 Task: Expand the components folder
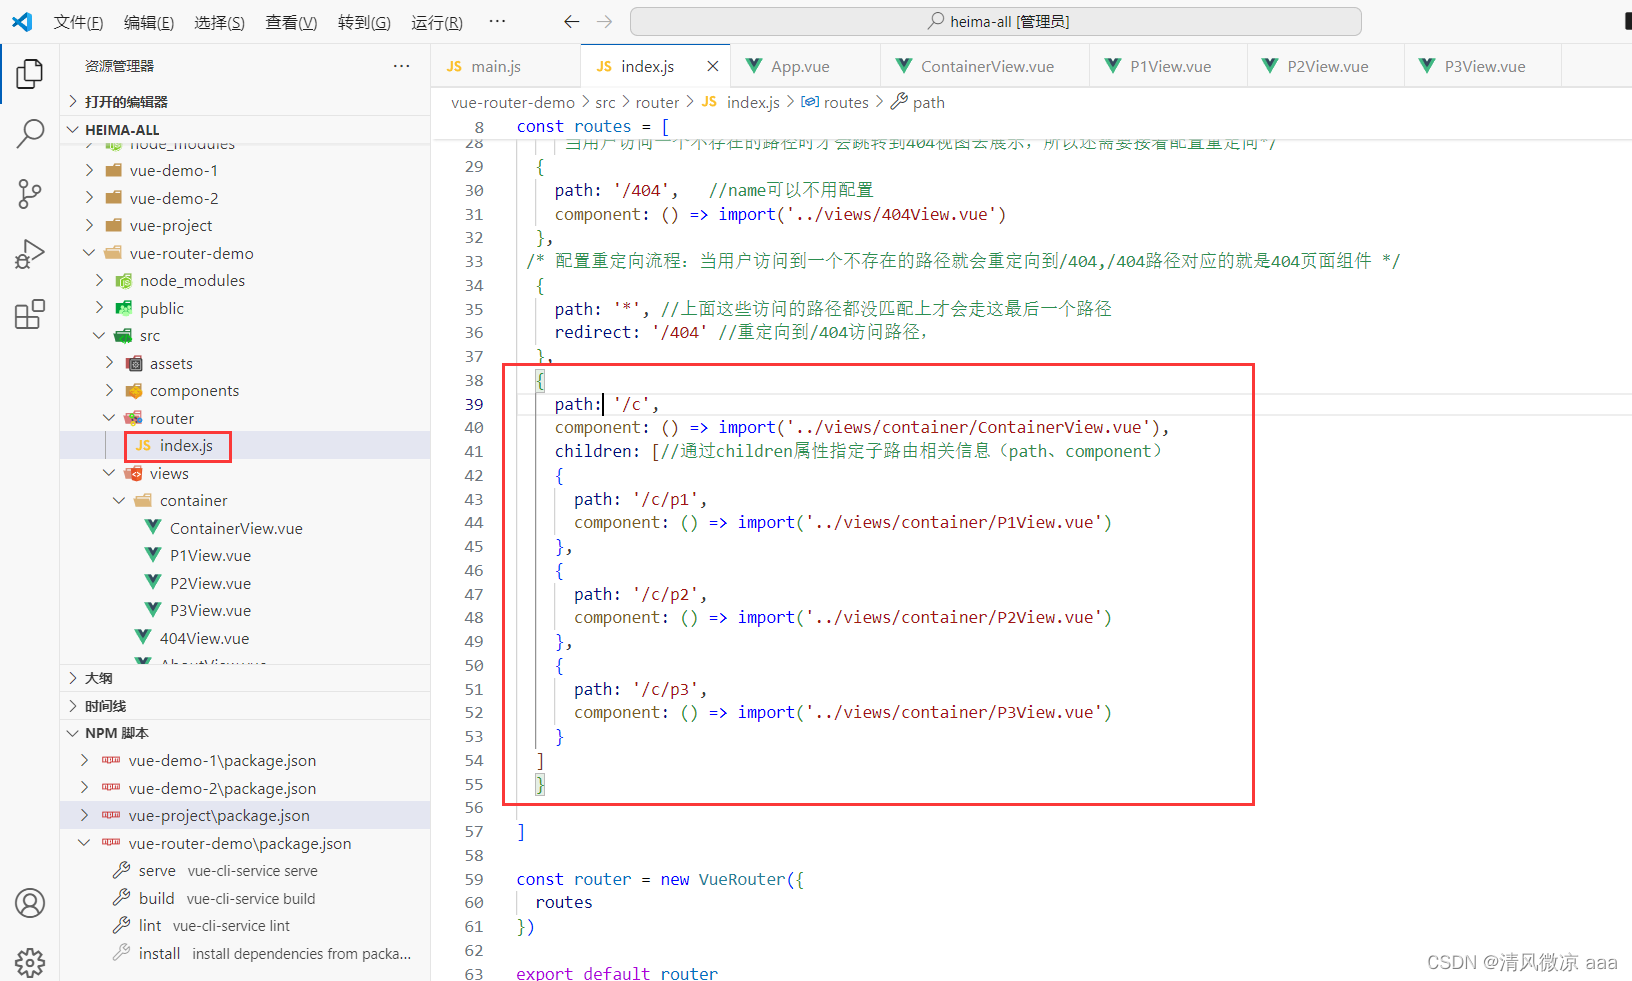(x=109, y=390)
